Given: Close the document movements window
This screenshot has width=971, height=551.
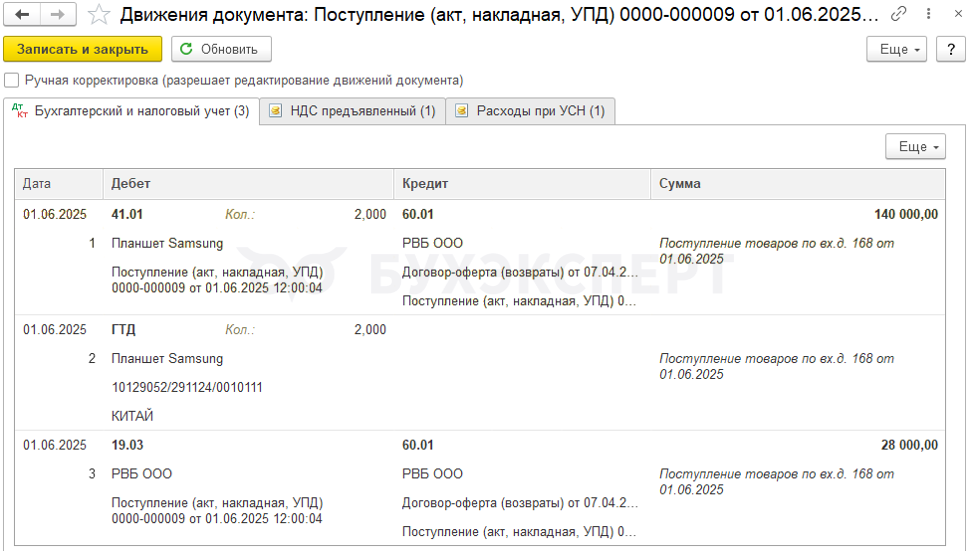Looking at the screenshot, I should tap(958, 14).
